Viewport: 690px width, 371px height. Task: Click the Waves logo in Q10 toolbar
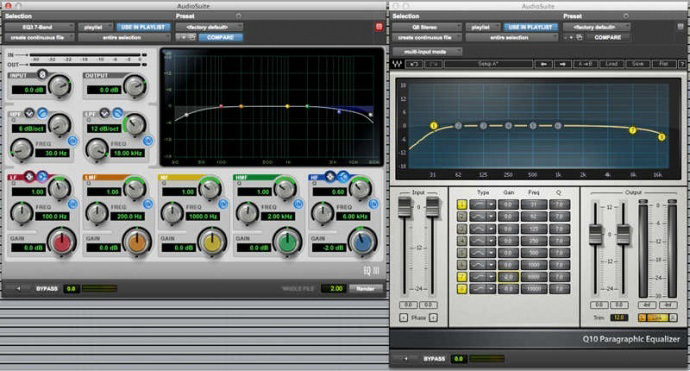pyautogui.click(x=397, y=64)
